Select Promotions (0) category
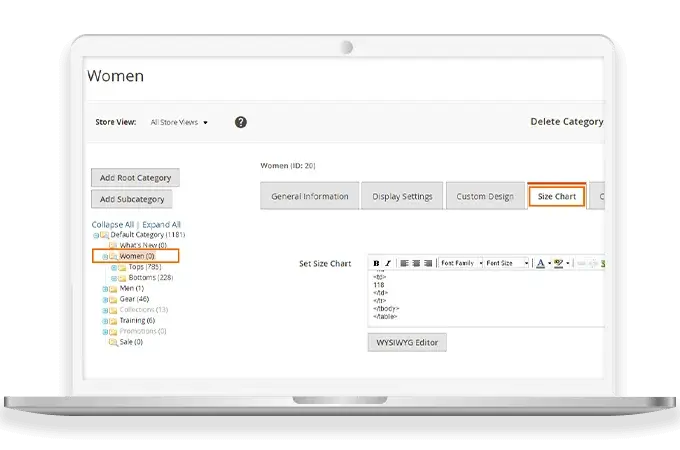 143,331
